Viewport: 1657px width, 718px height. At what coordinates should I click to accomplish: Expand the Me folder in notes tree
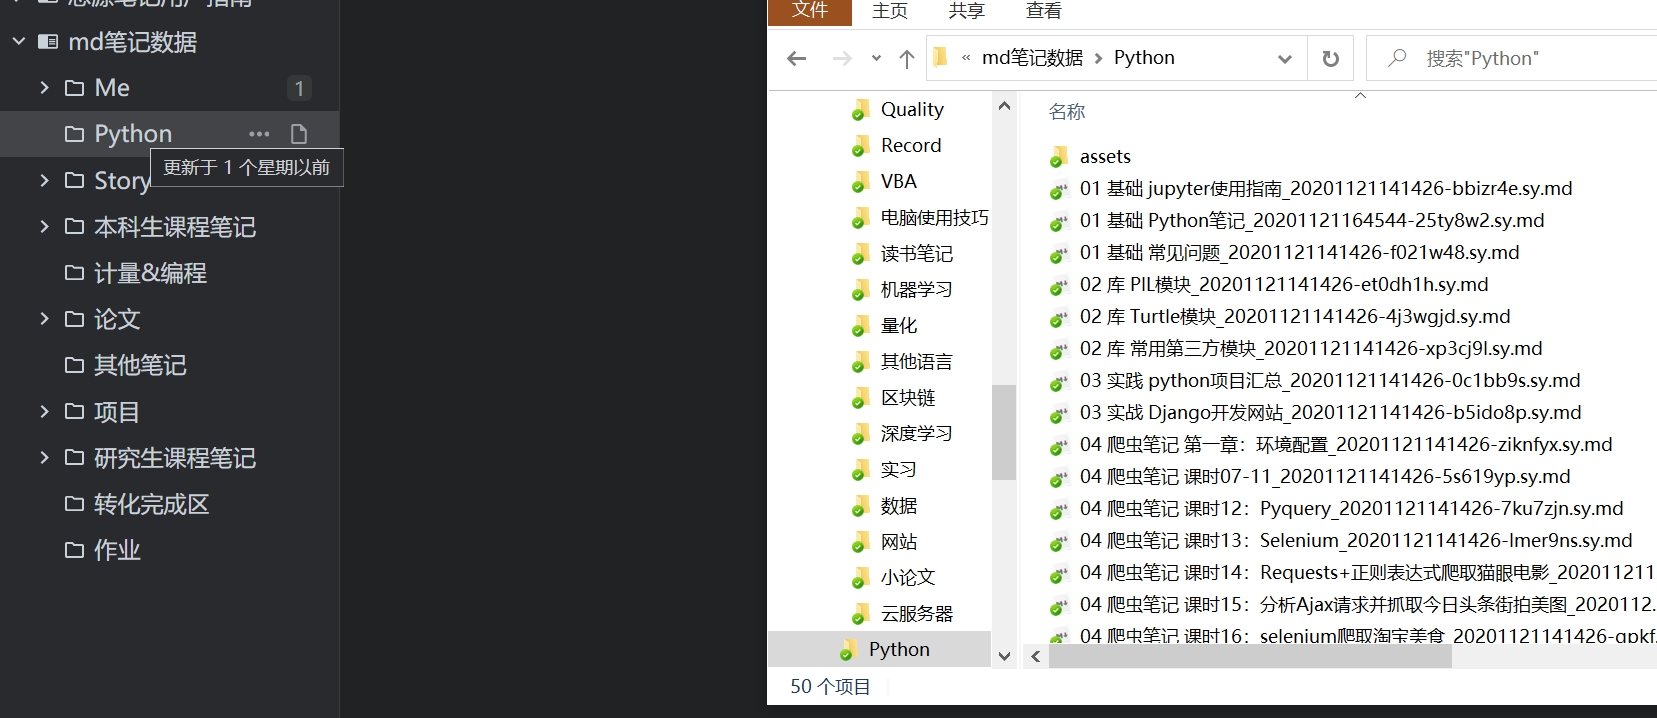(x=44, y=88)
